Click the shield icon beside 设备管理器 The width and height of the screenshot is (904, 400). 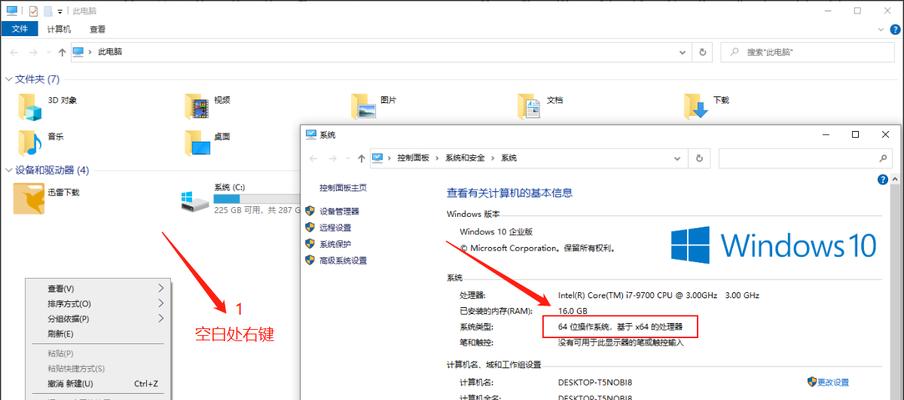pos(310,211)
